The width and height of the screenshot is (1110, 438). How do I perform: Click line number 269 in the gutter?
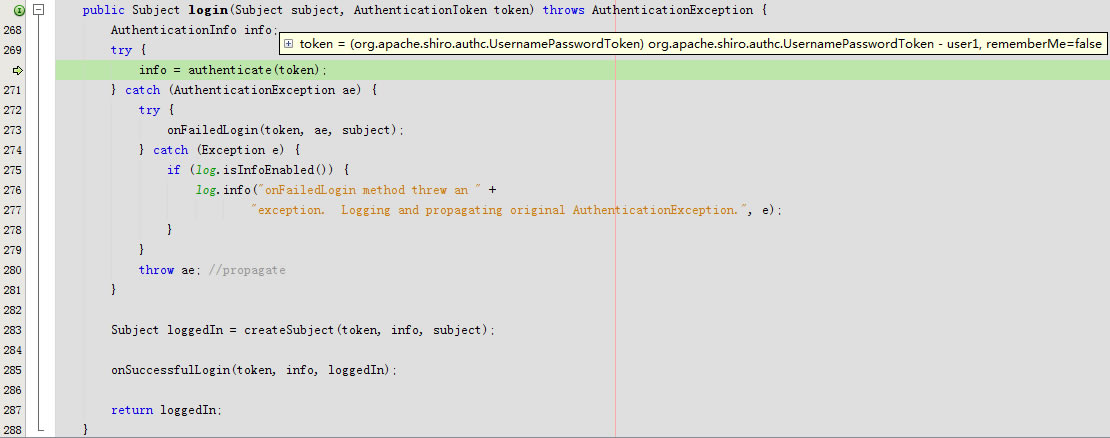[13, 50]
